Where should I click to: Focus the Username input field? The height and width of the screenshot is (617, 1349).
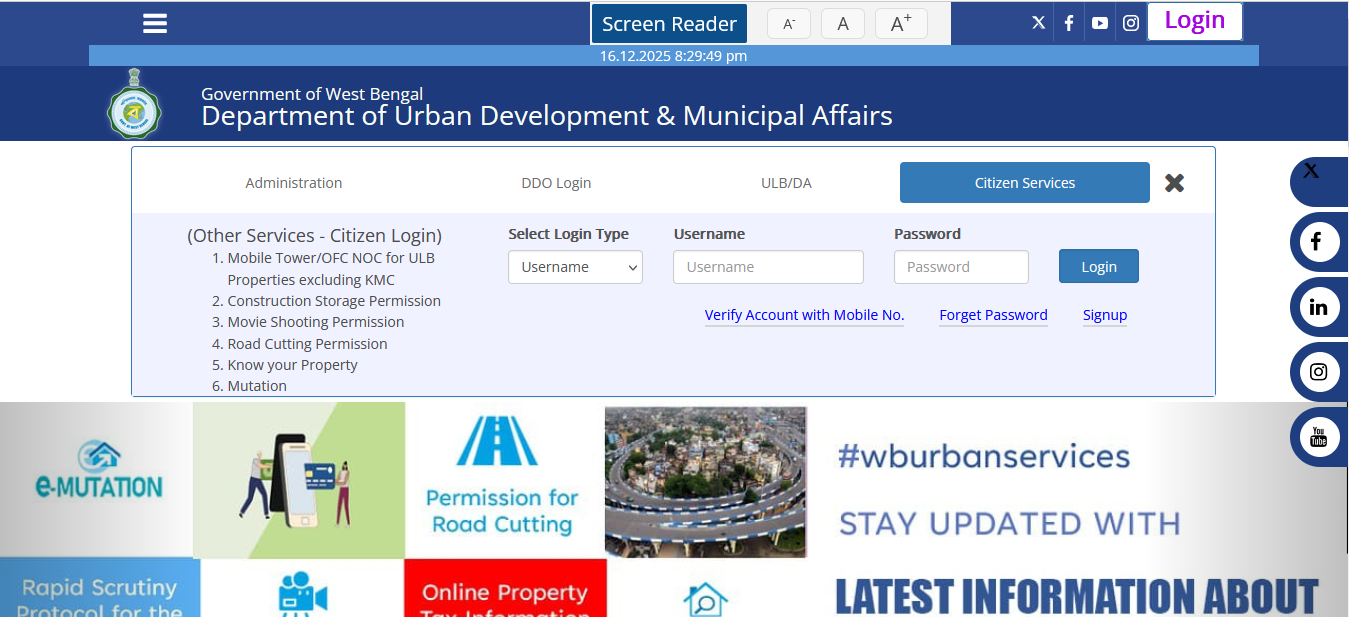coord(768,267)
